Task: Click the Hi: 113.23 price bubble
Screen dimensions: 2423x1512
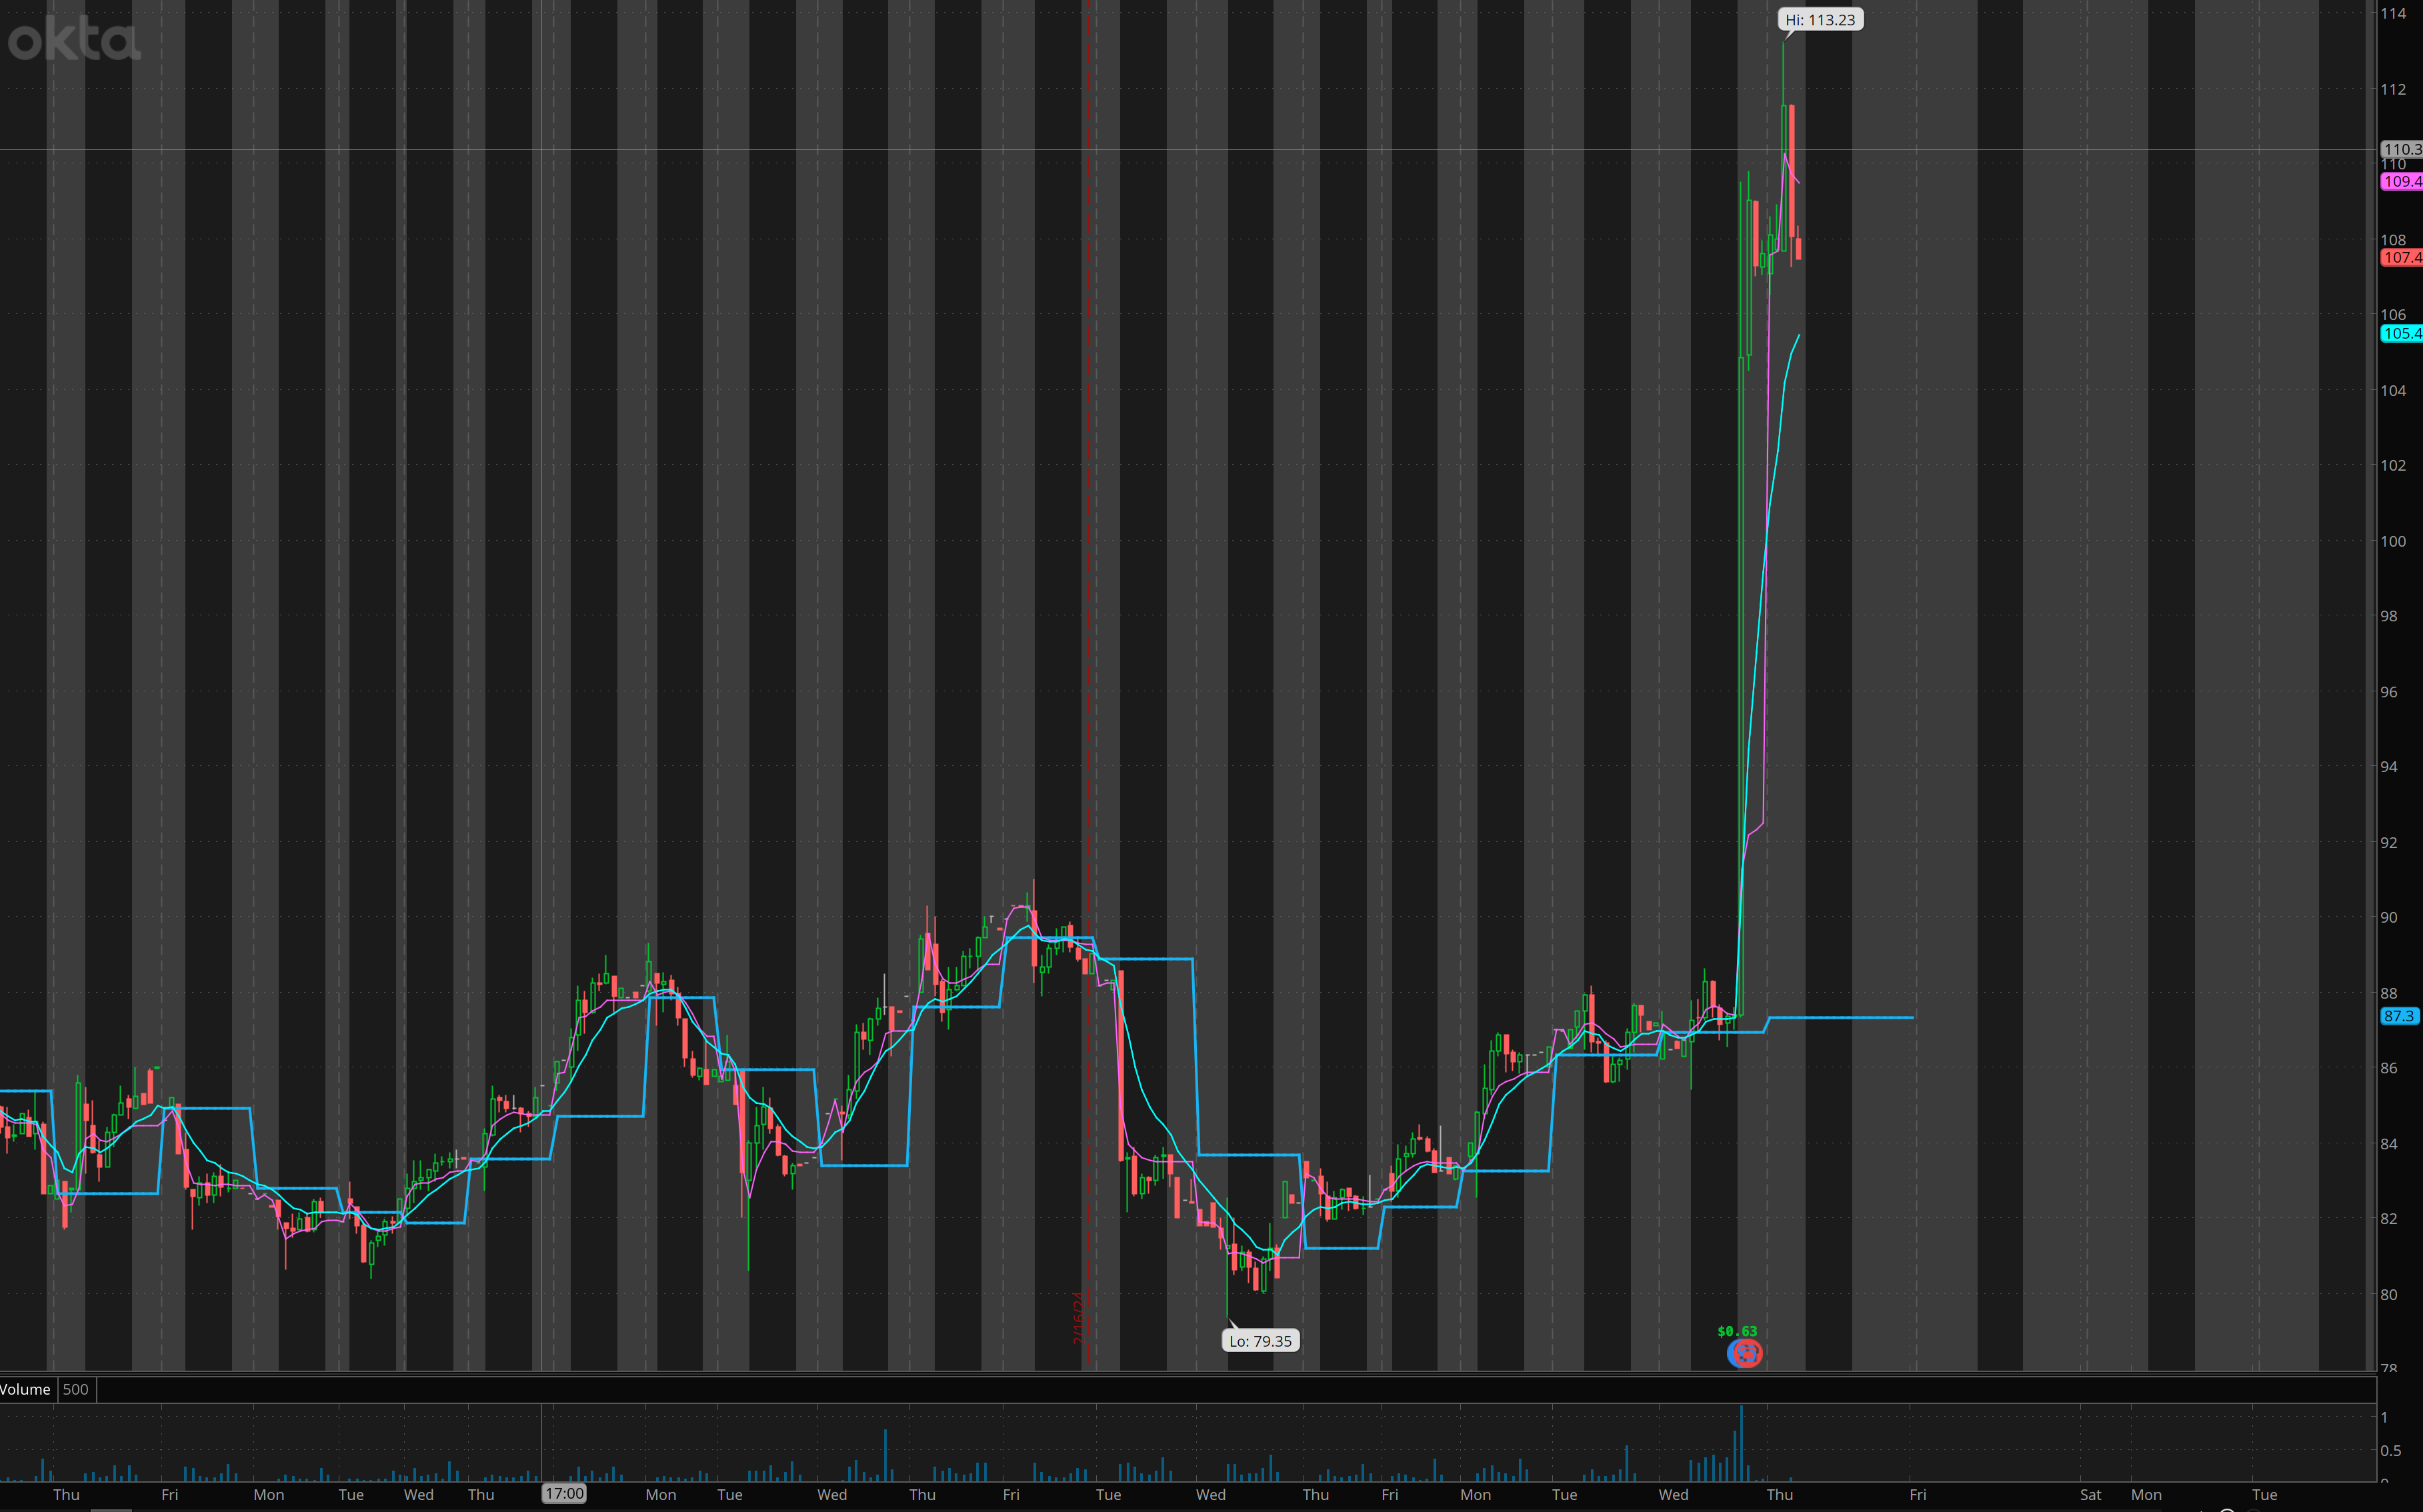Action: tap(1820, 20)
